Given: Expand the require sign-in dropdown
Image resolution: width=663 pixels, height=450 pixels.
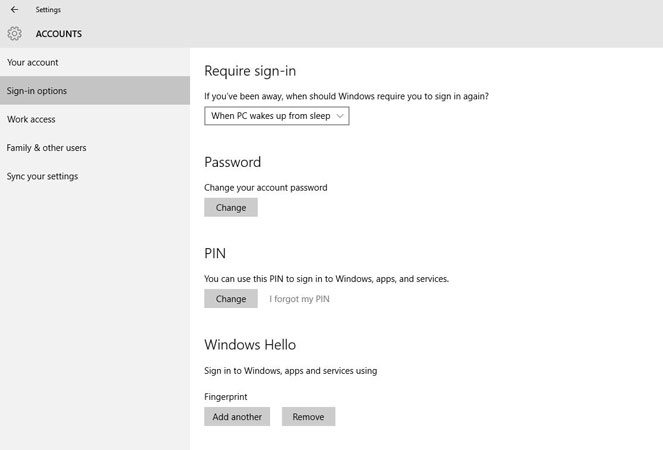Looking at the screenshot, I should click(277, 116).
